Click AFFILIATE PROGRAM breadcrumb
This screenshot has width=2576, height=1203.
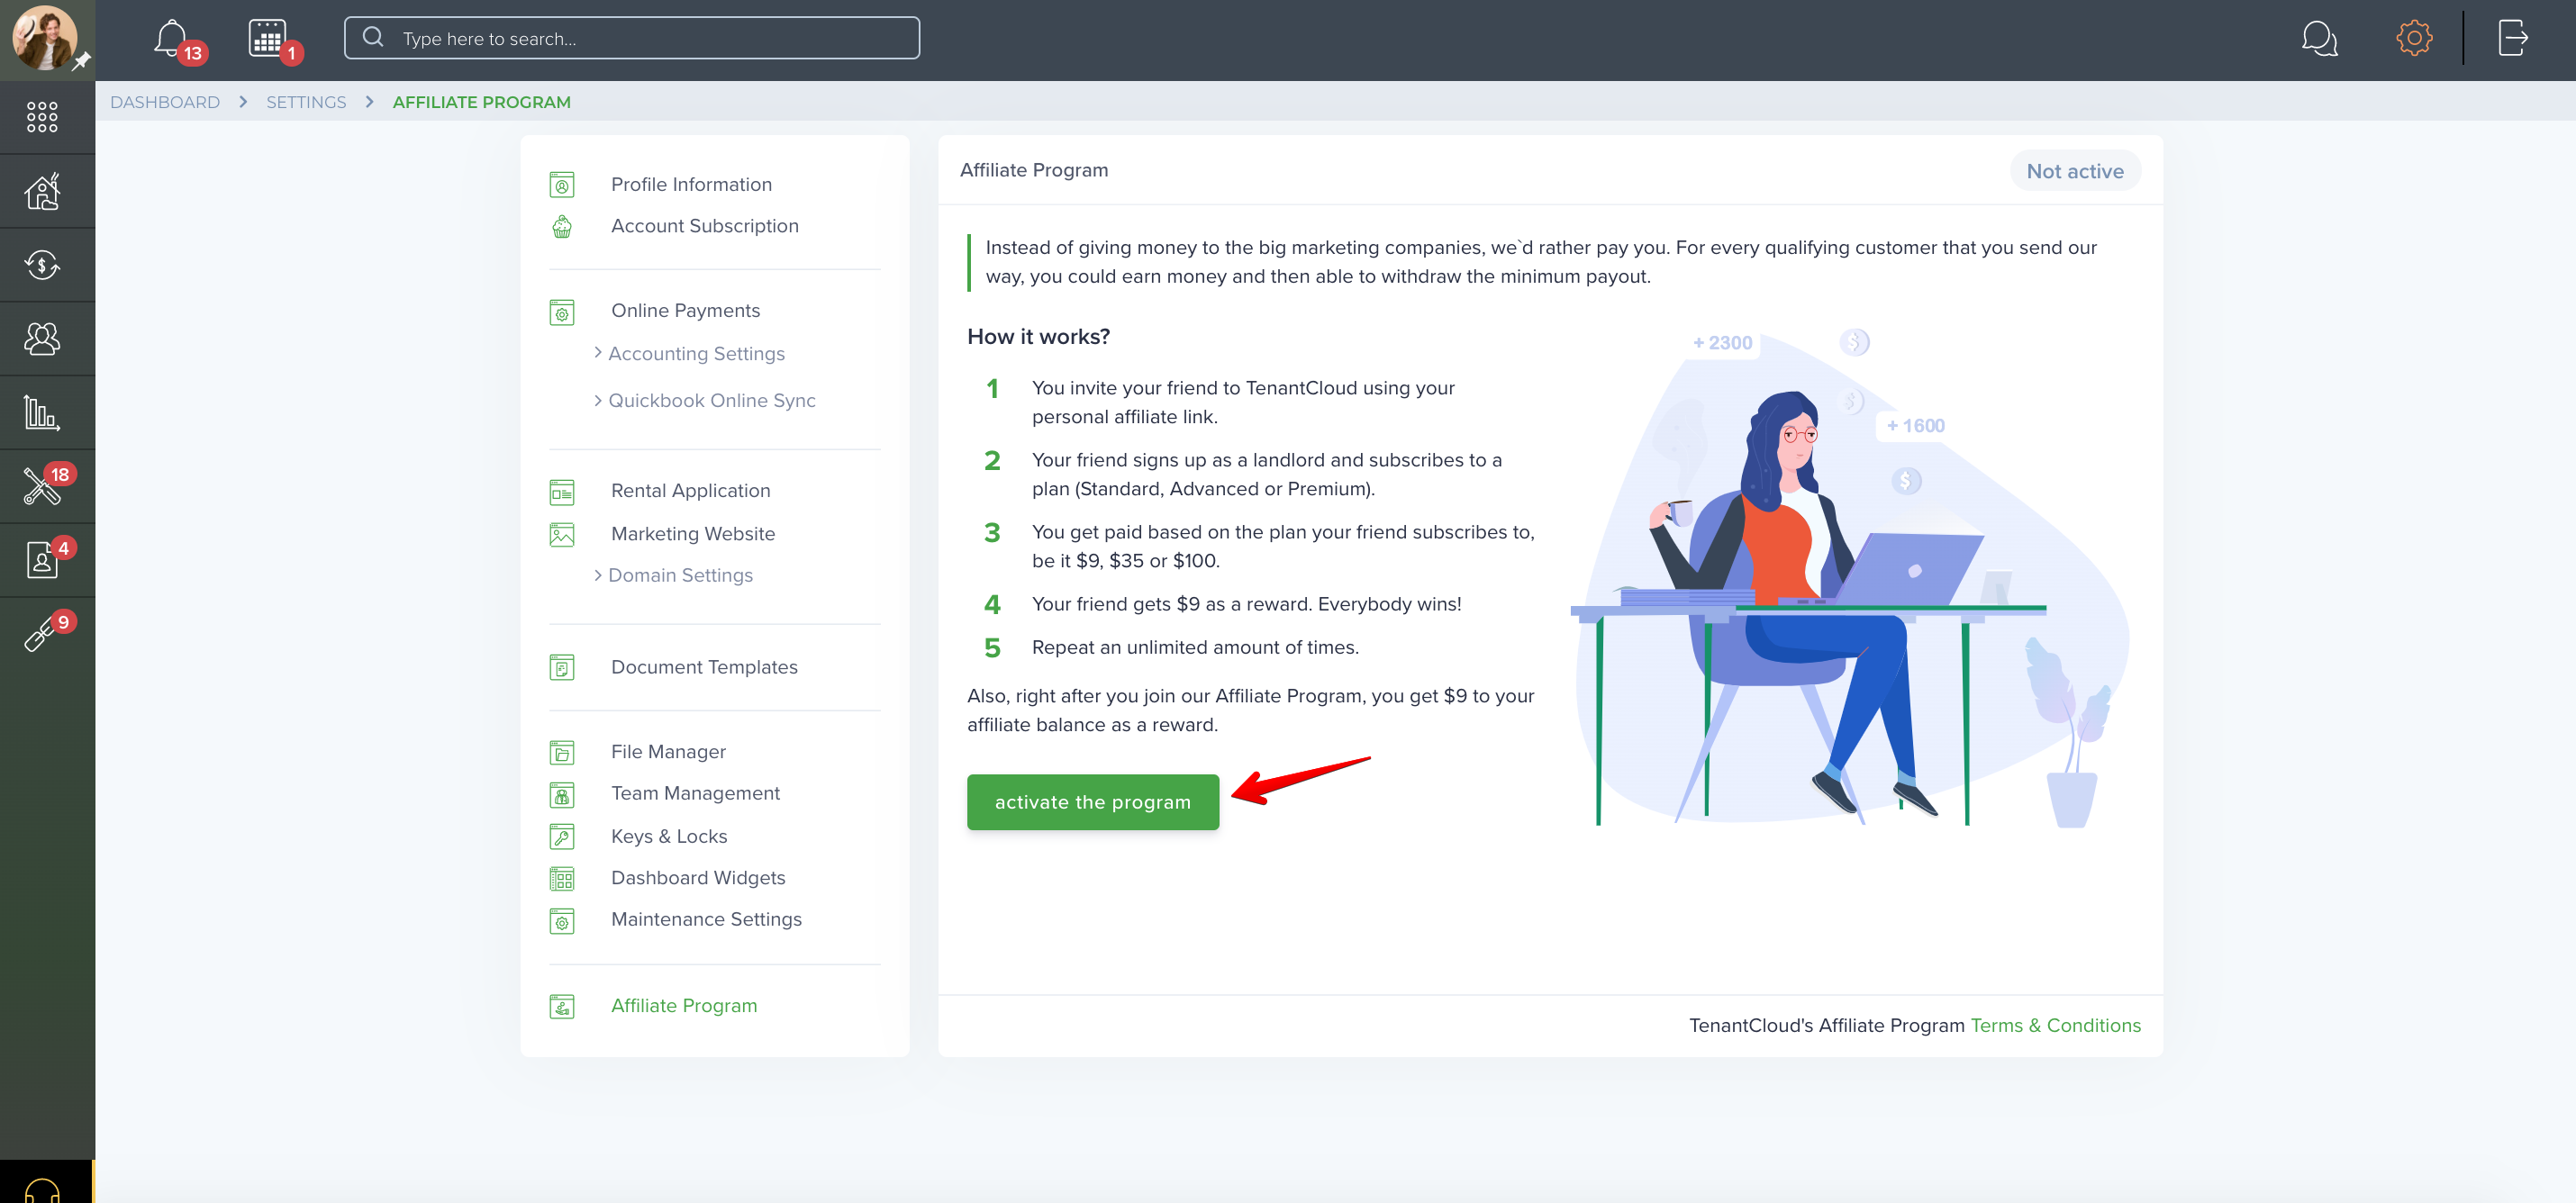(x=481, y=102)
